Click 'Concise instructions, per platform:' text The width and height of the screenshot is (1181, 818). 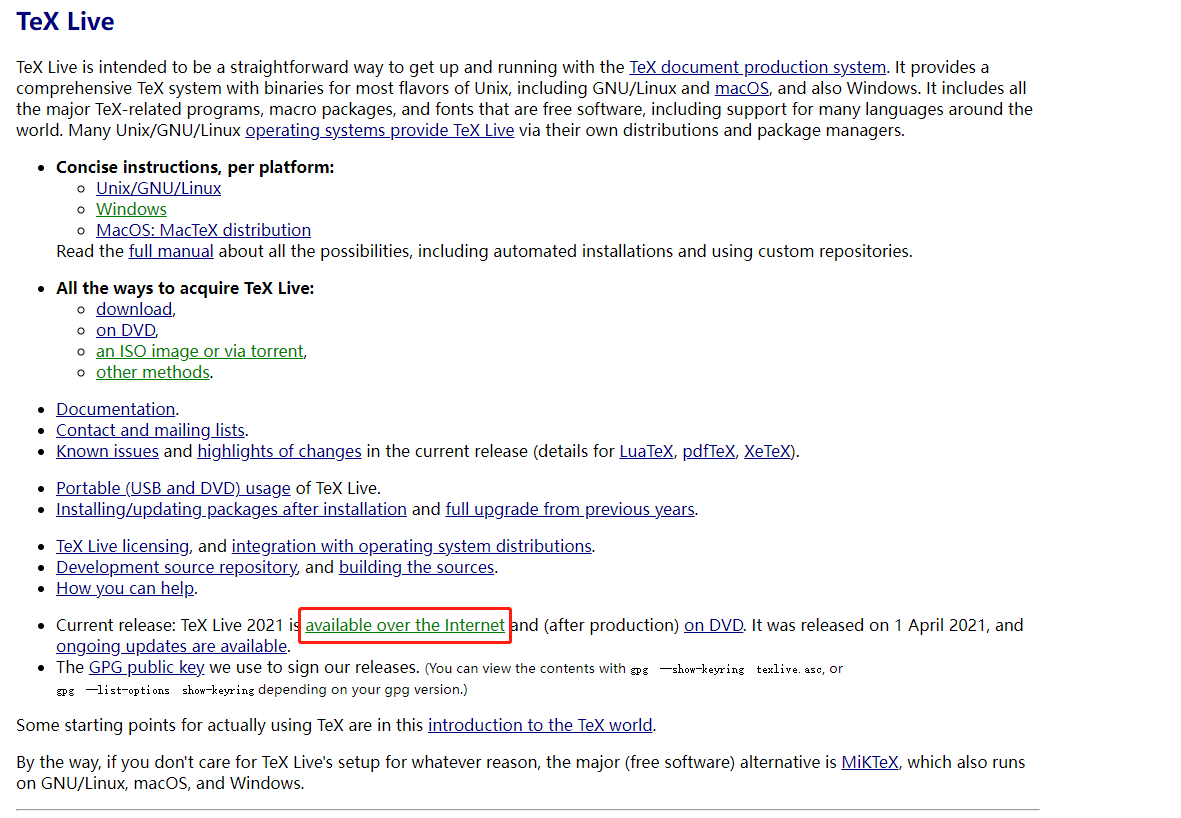pyautogui.click(x=195, y=167)
